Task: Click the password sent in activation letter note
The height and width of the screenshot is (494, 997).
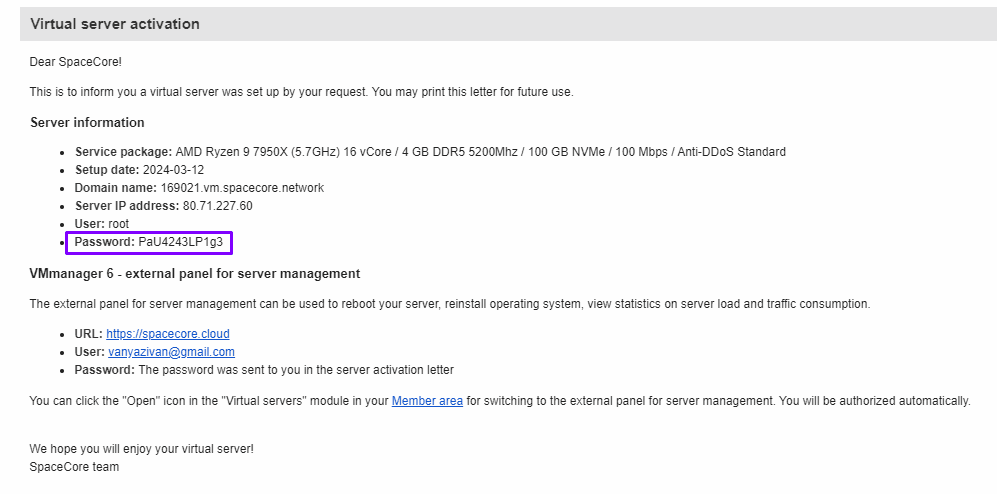Action: point(295,370)
